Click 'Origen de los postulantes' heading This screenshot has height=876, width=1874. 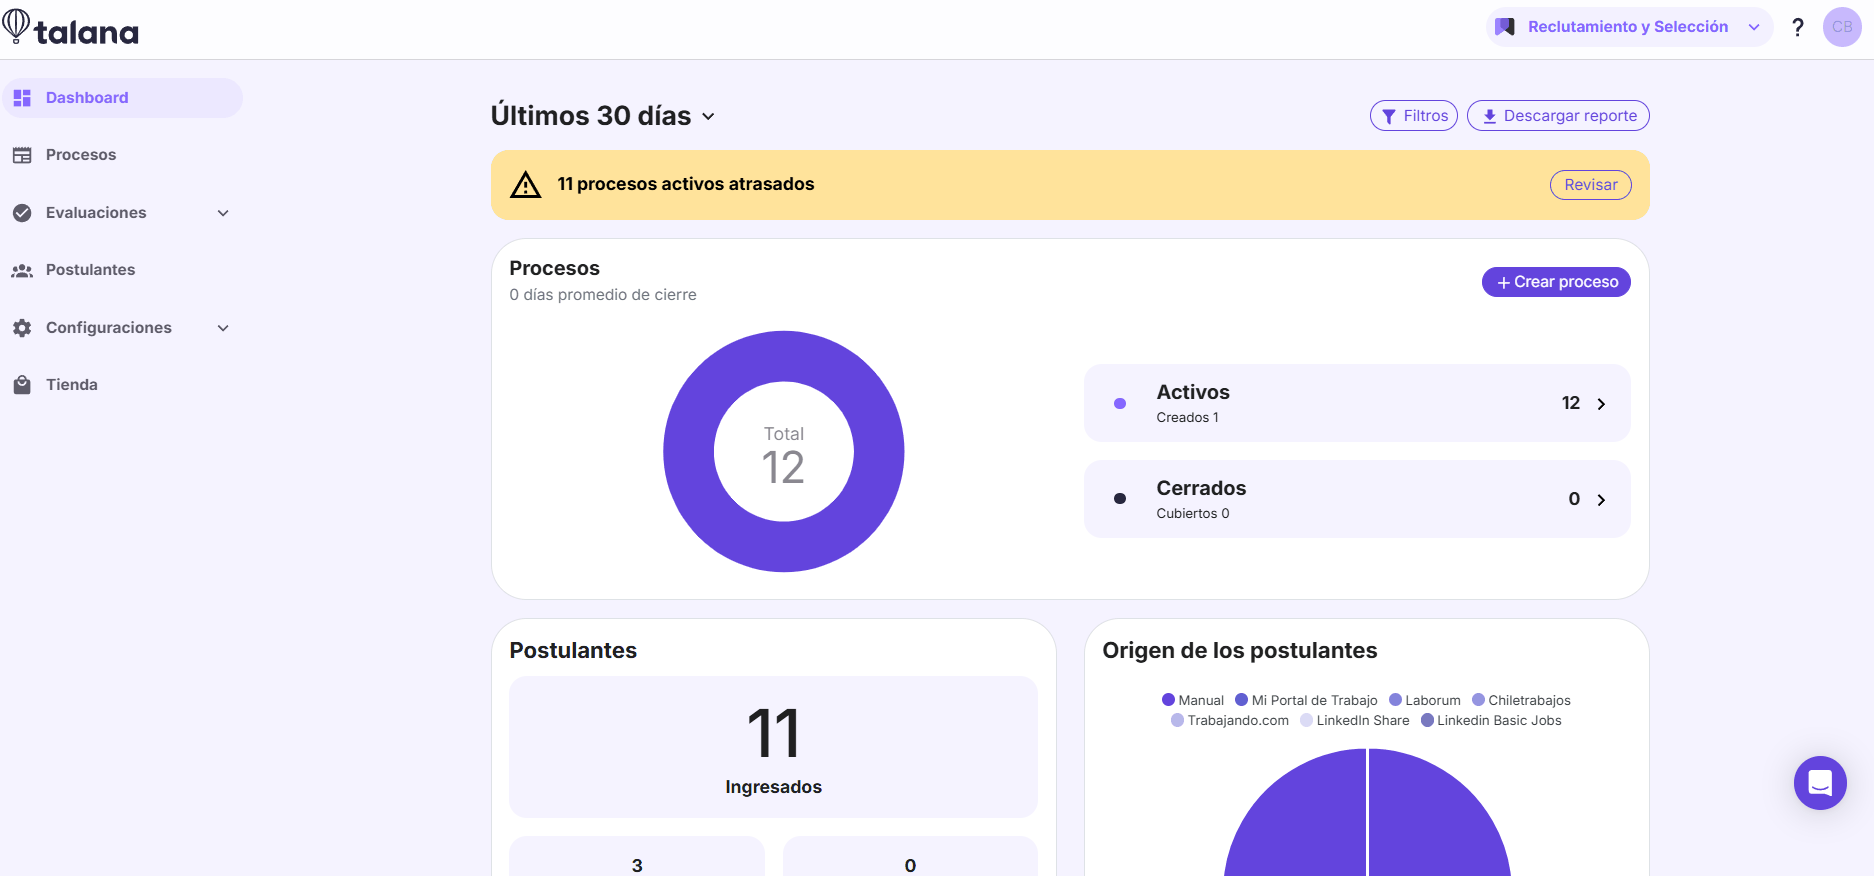point(1240,650)
